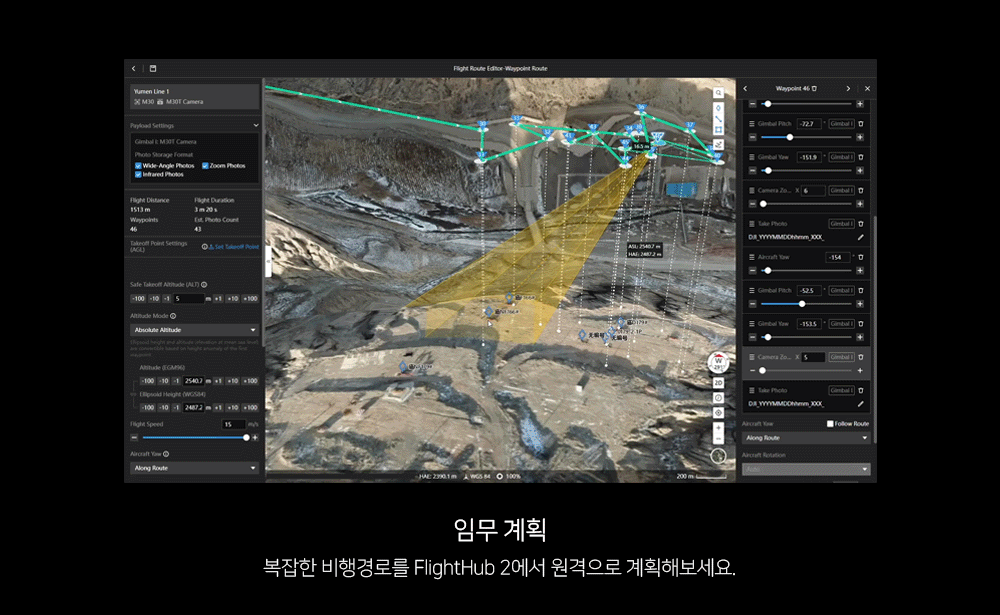Open Gimbal selector for Gimbal Pitch -72.7
The width and height of the screenshot is (1000, 615).
point(841,124)
